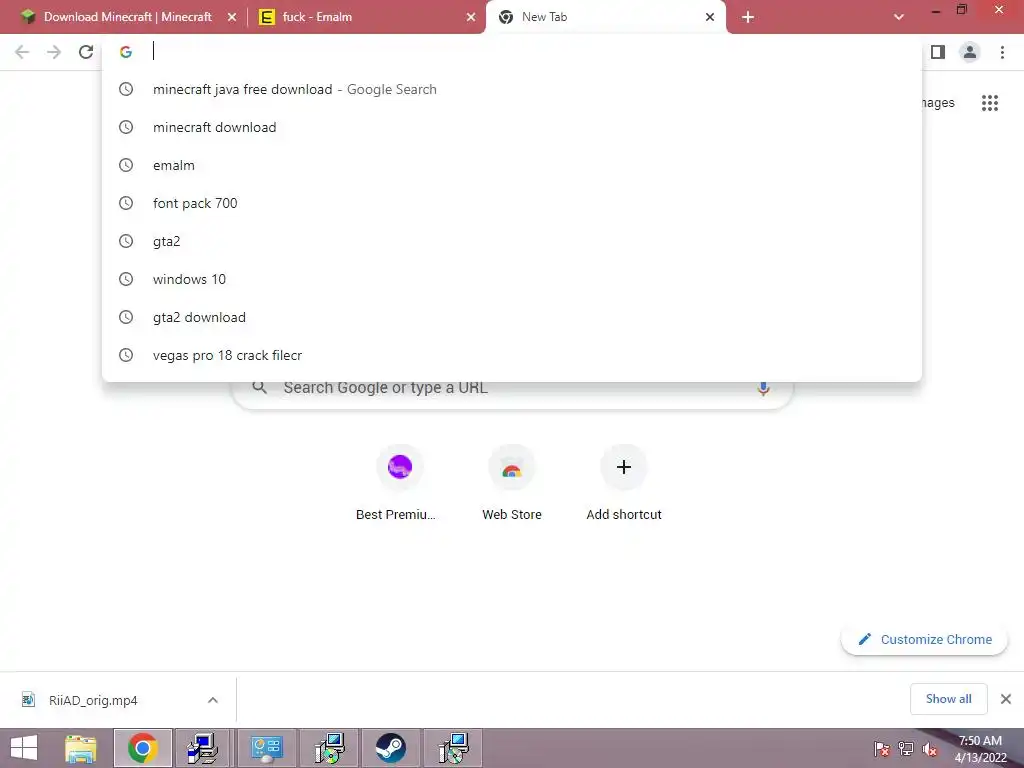The height and width of the screenshot is (768, 1024).
Task: Open the Chrome side panel icon
Action: [938, 52]
